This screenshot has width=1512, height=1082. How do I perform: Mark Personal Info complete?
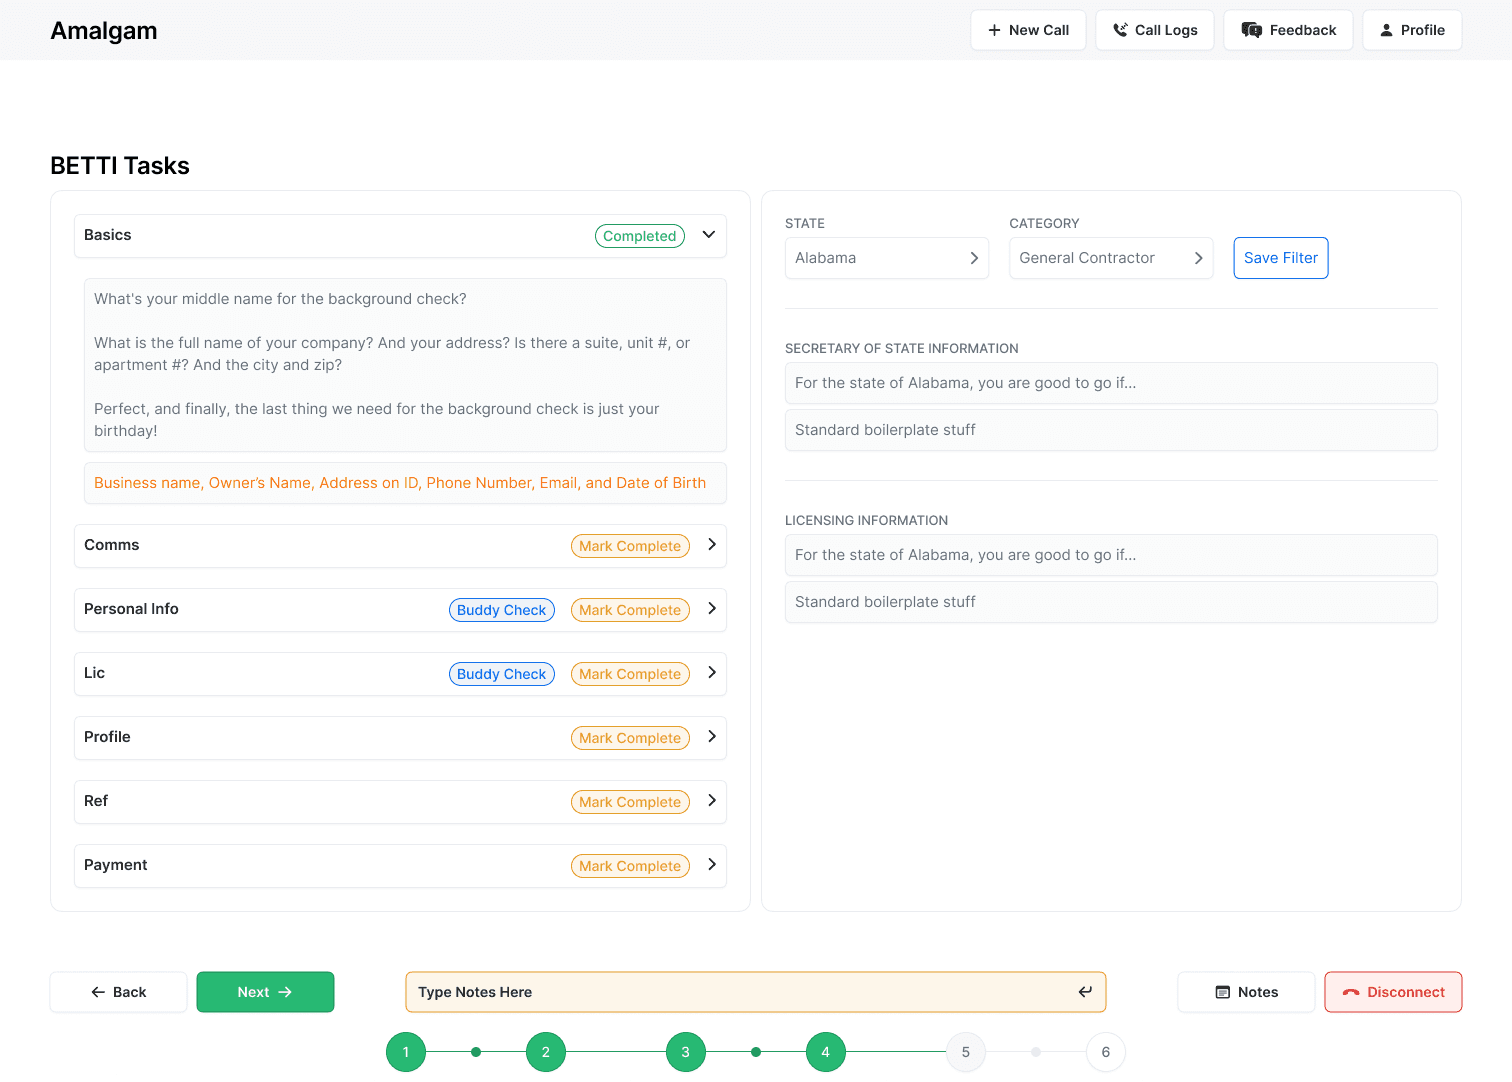point(630,610)
